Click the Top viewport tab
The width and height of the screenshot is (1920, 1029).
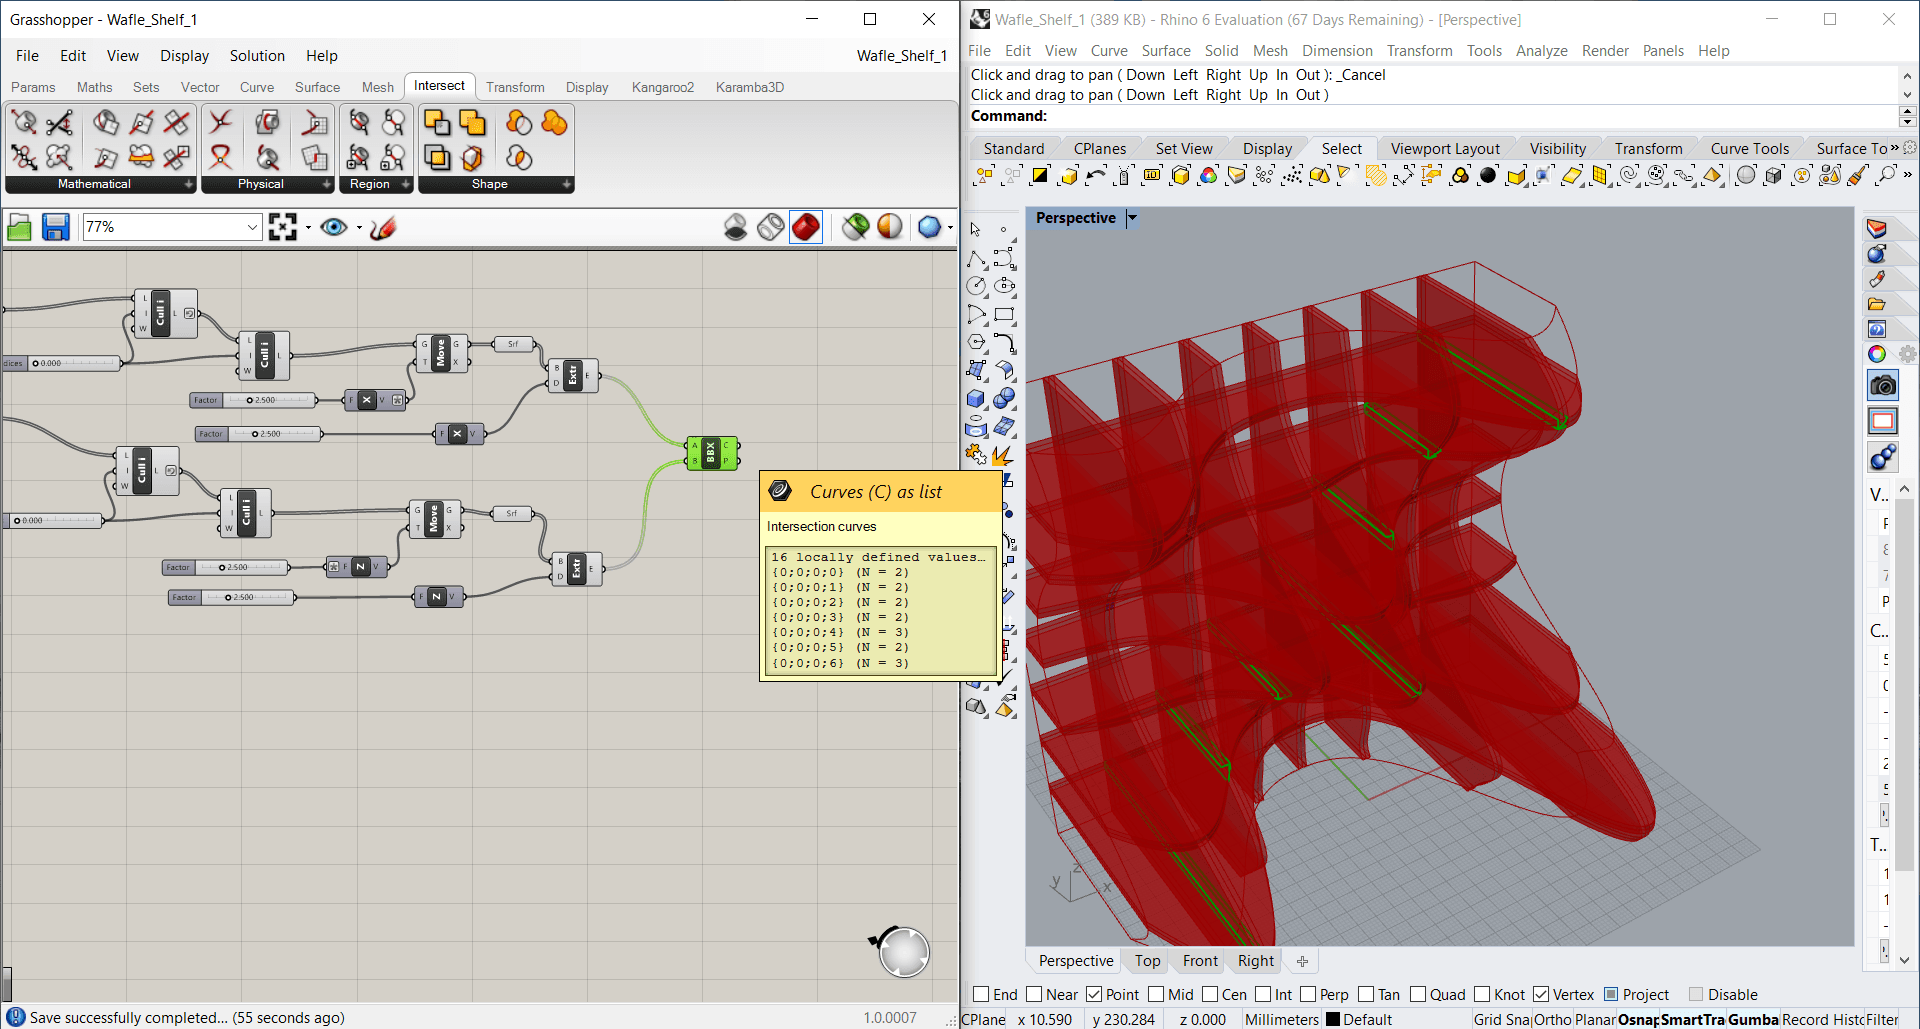(x=1147, y=961)
